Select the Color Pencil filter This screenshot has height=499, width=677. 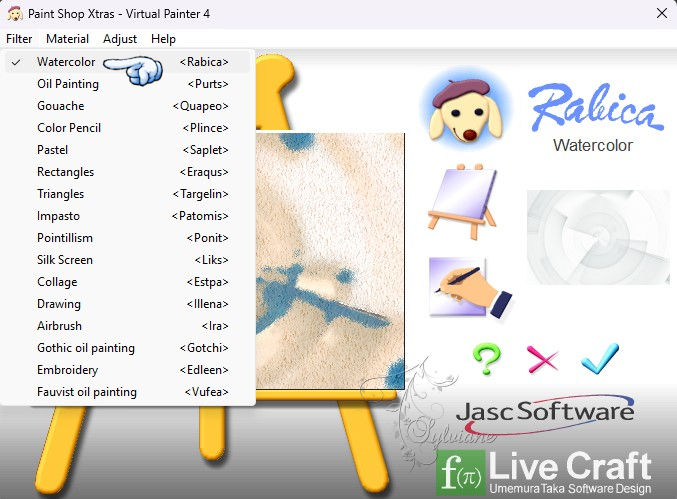[128, 128]
